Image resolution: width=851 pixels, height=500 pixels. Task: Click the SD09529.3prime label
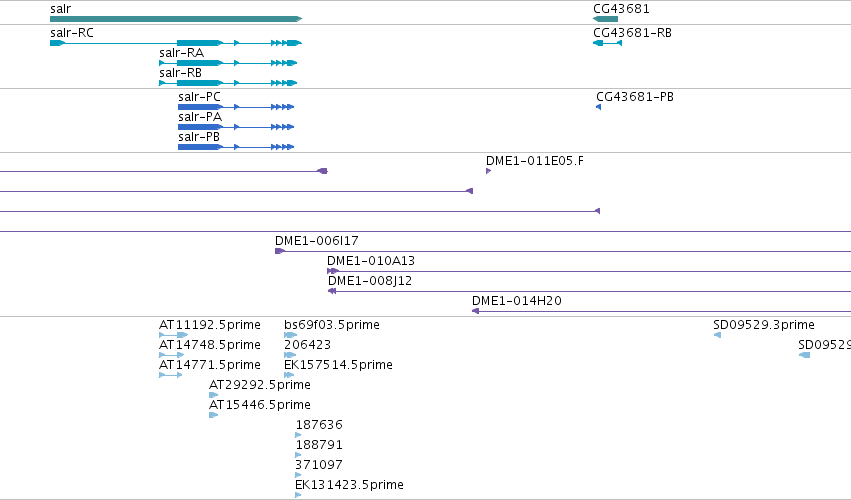click(x=764, y=325)
